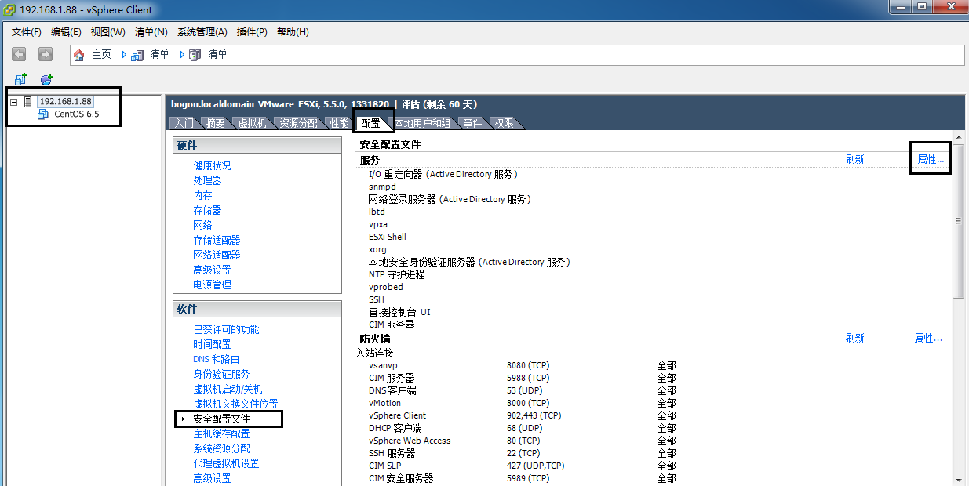Switch to the 入门 tab

click(x=182, y=123)
